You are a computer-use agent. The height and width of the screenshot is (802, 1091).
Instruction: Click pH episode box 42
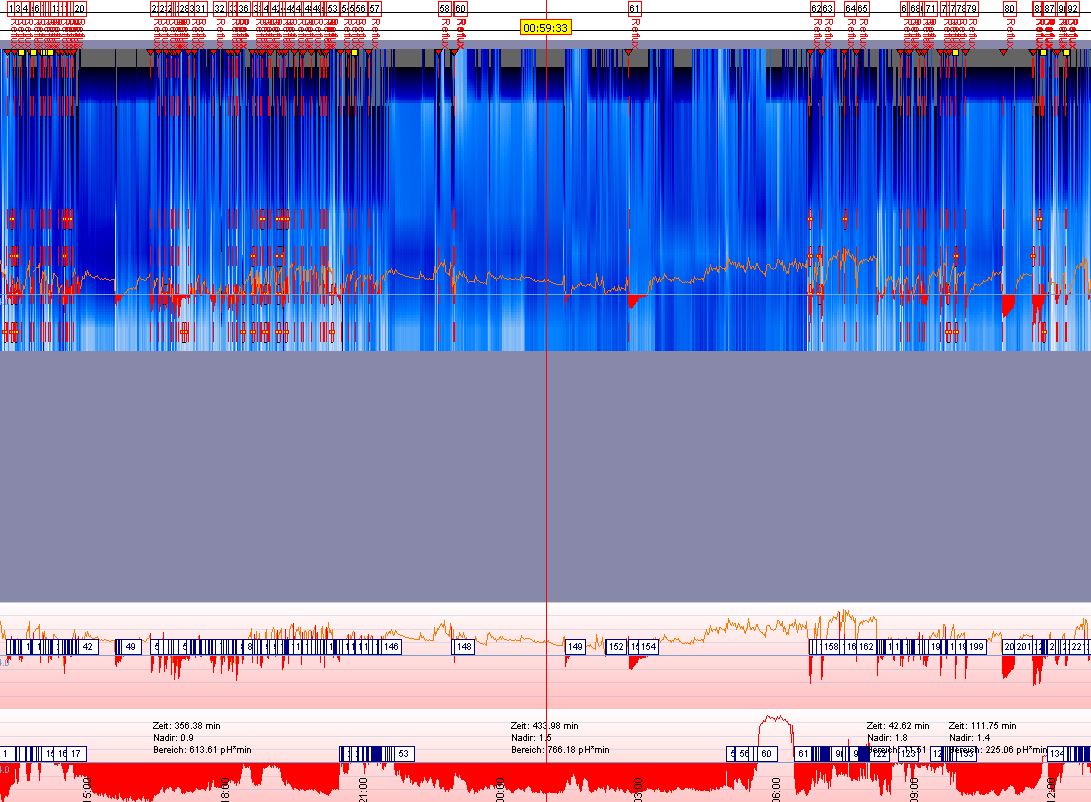tap(88, 647)
